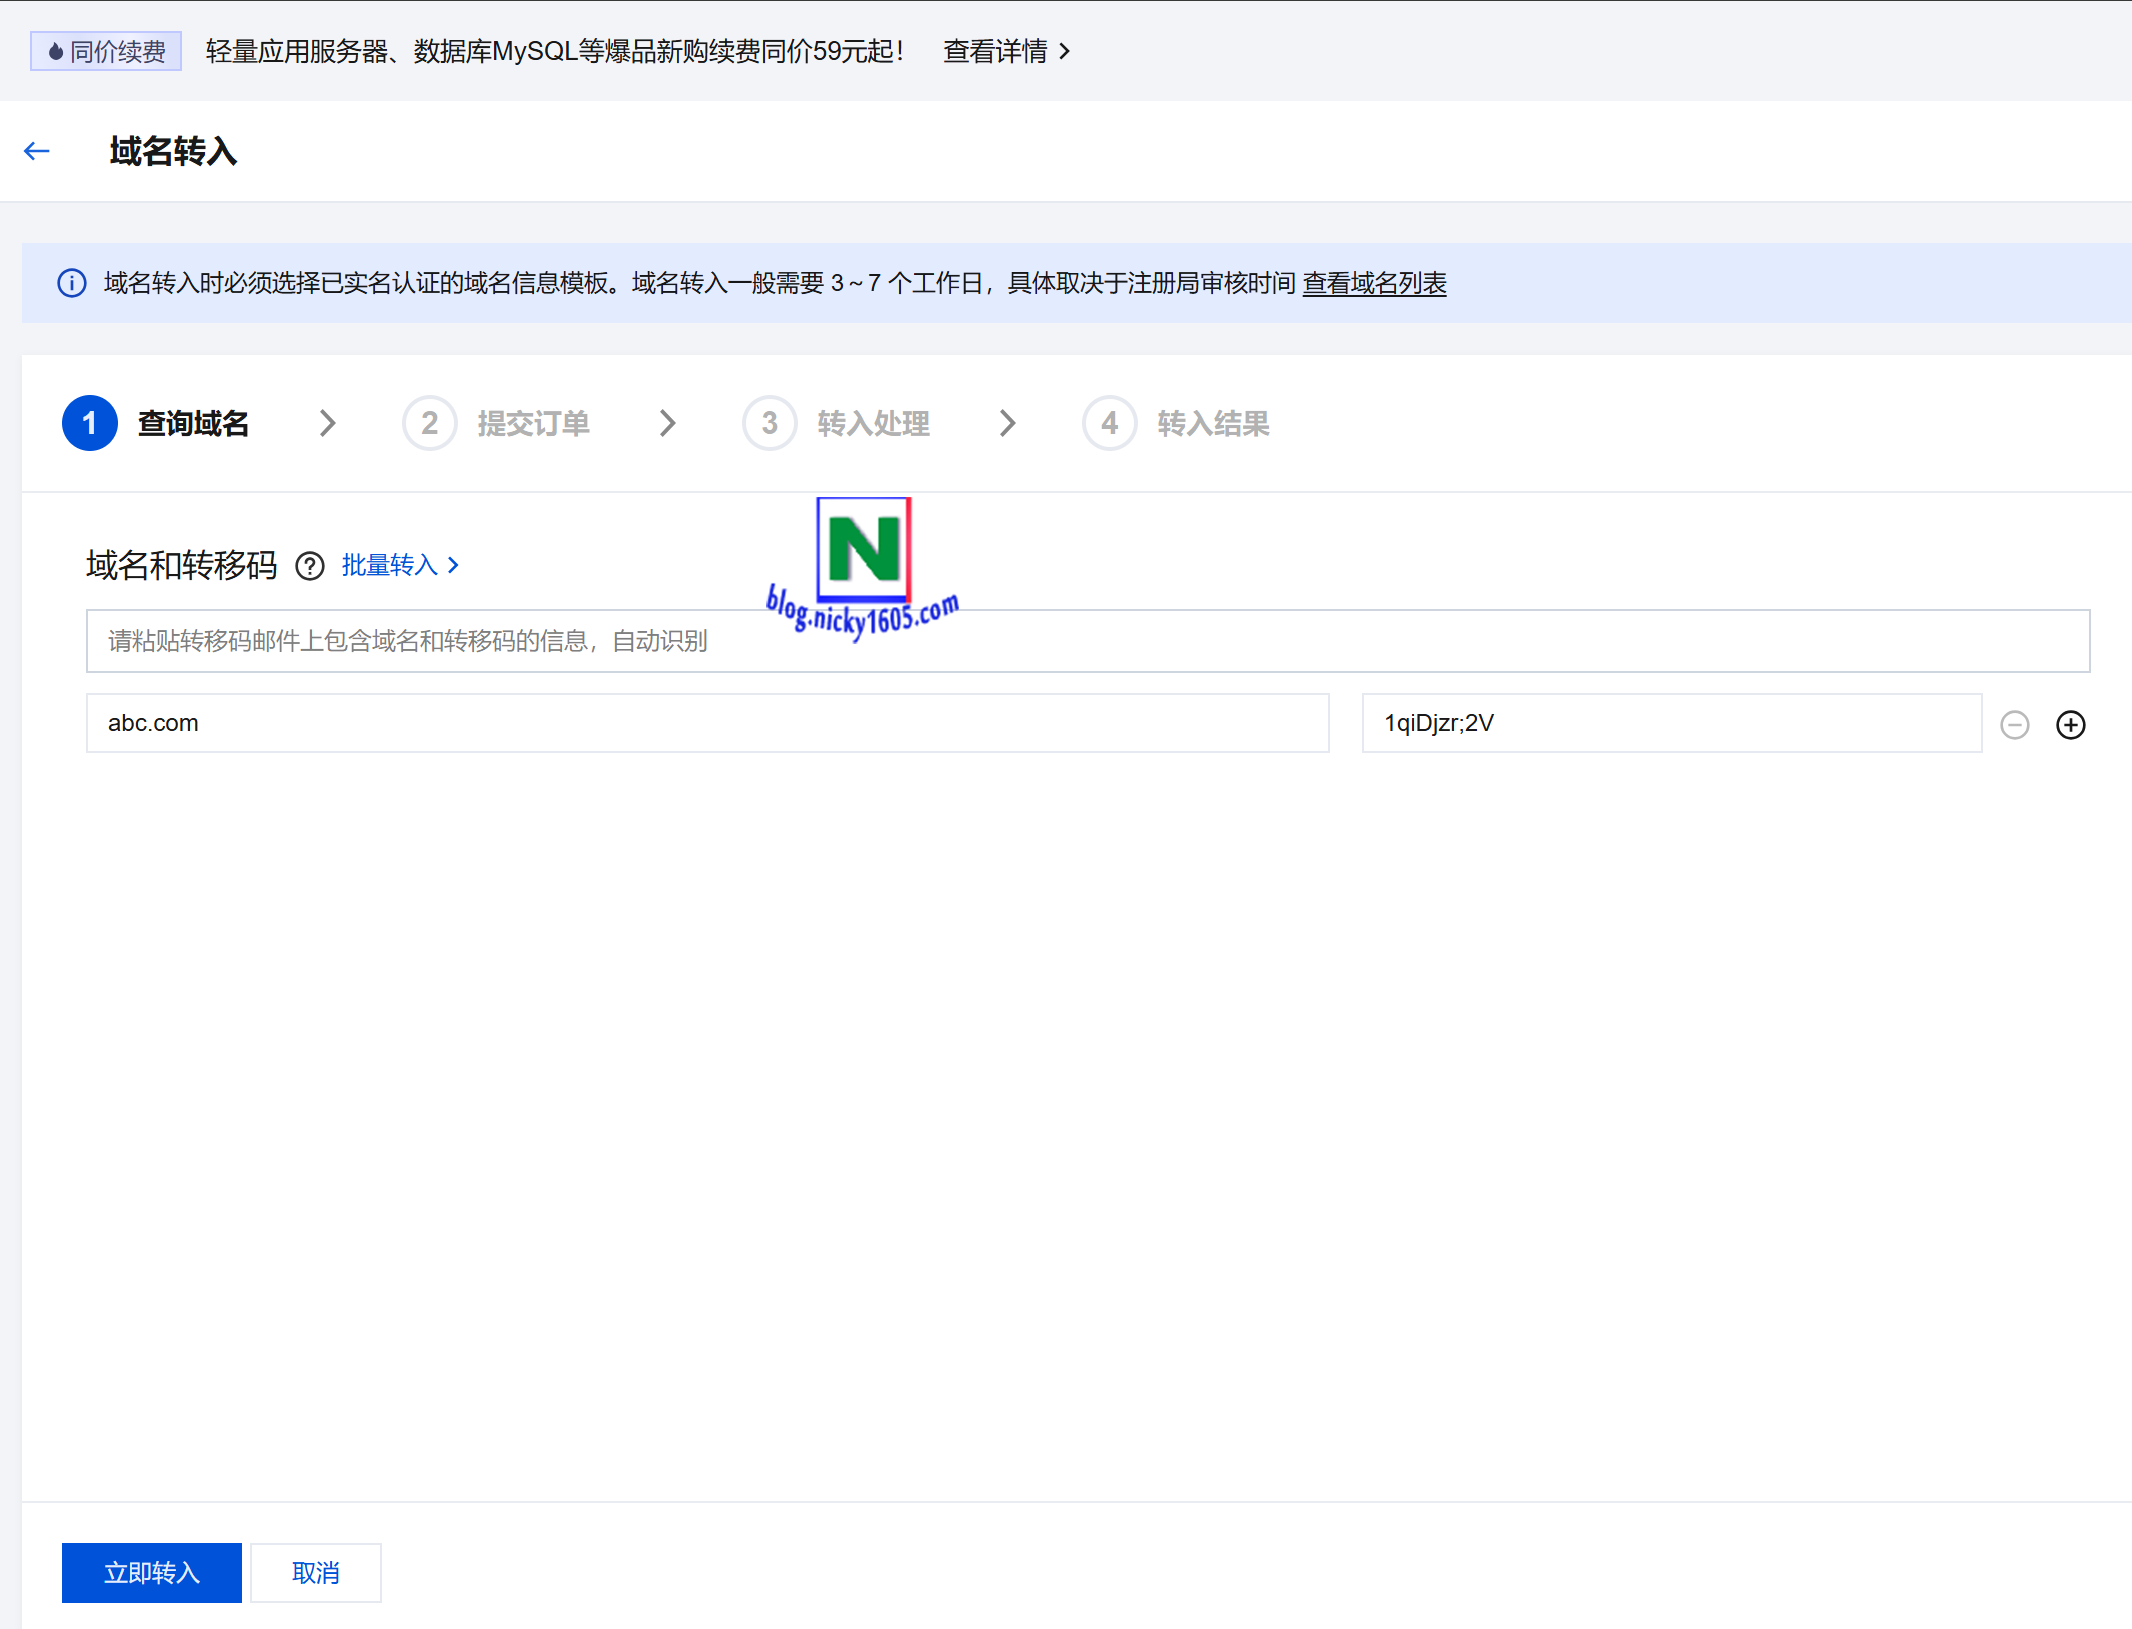The height and width of the screenshot is (1629, 2132).
Task: Click the transfer code field 1qiDjzr;2V
Action: point(1672,723)
